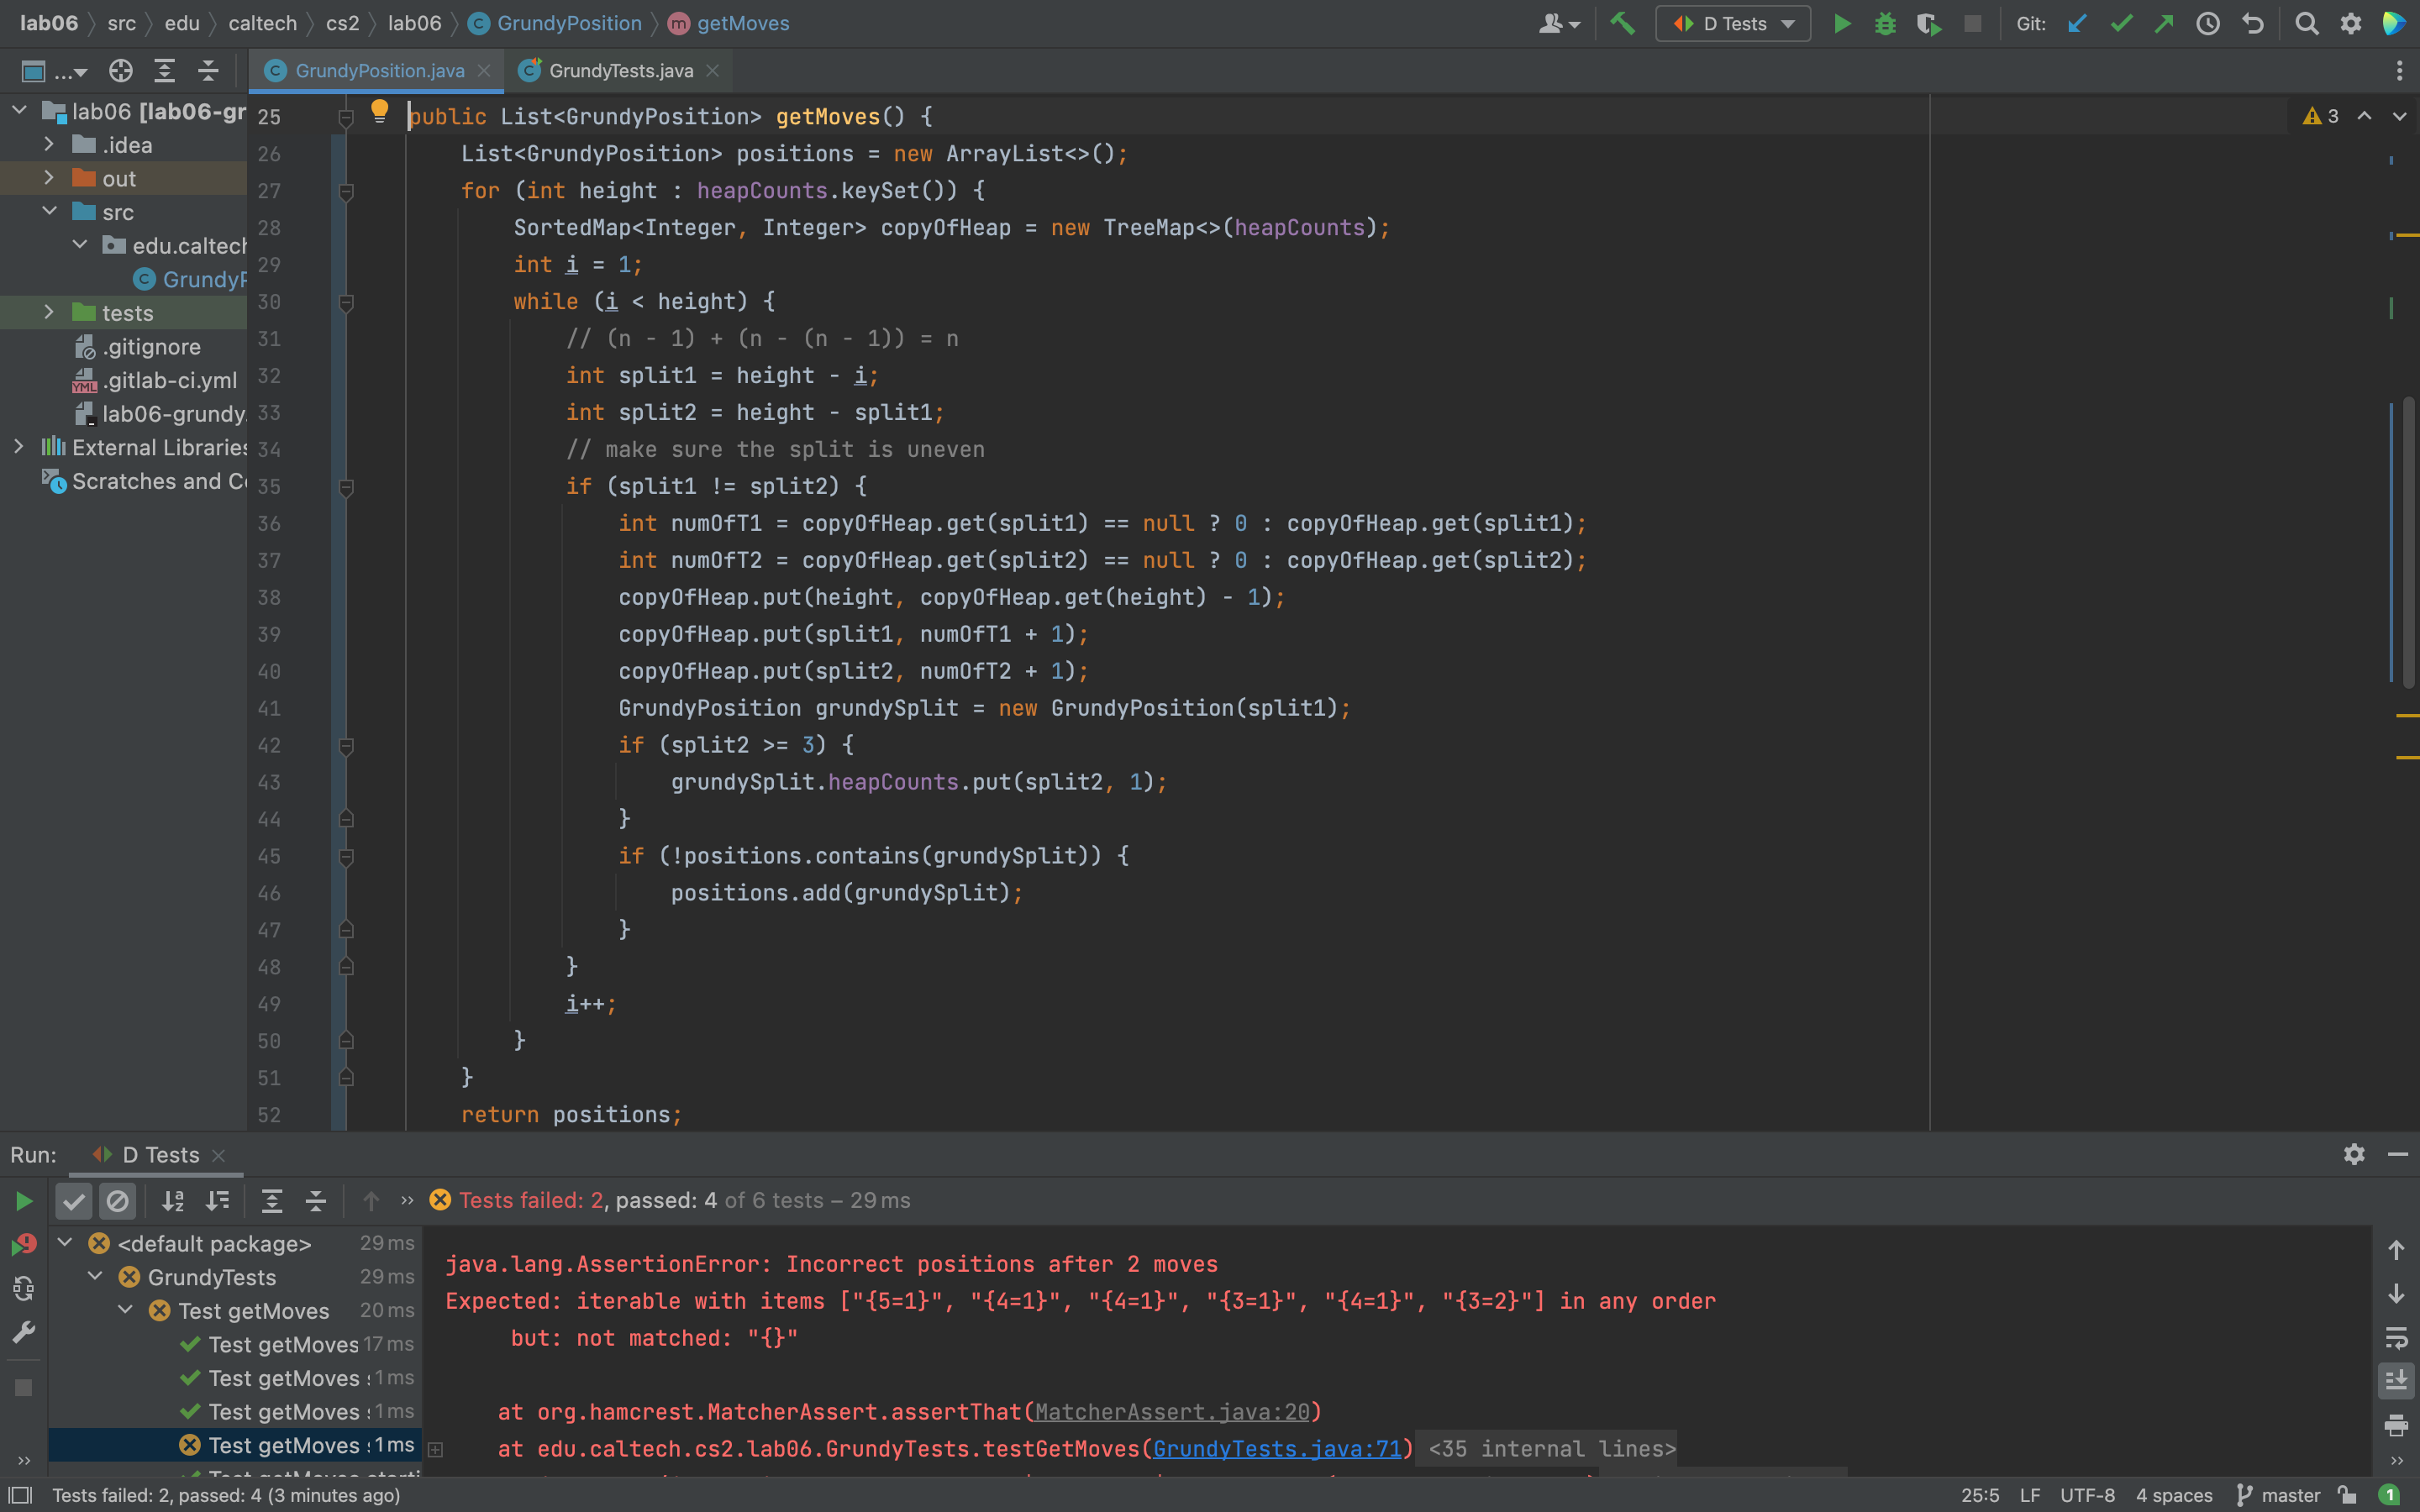Start debugging with the bug icon
This screenshot has height=1512, width=2420.
(1885, 23)
